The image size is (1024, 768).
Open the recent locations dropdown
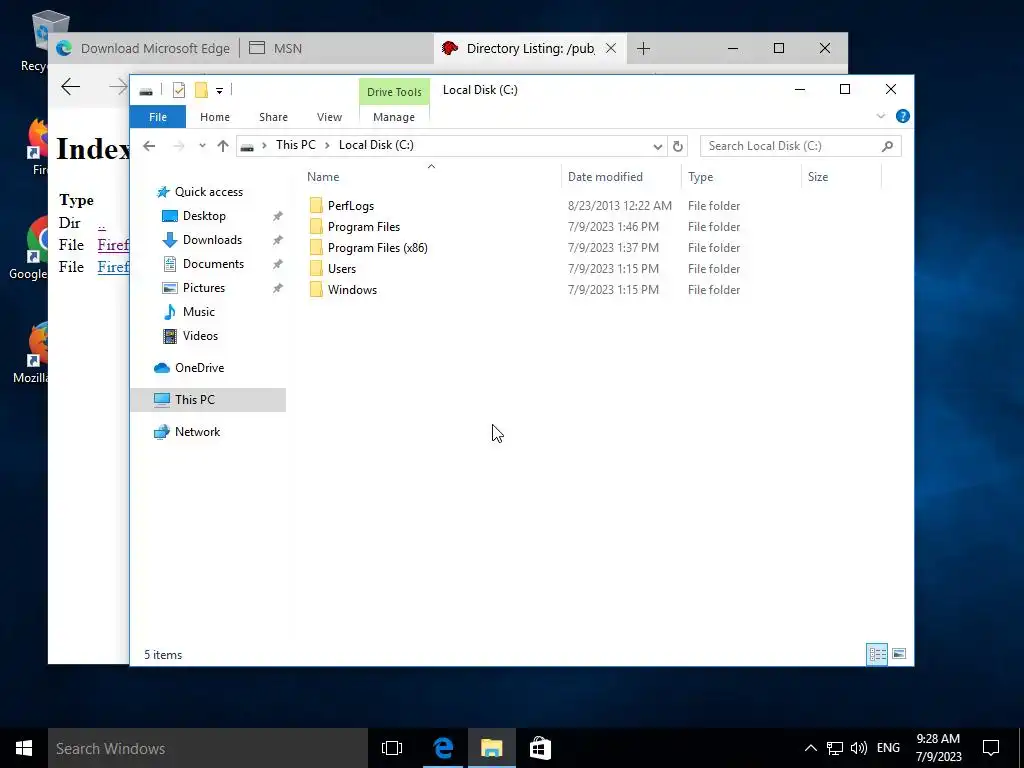(x=202, y=146)
